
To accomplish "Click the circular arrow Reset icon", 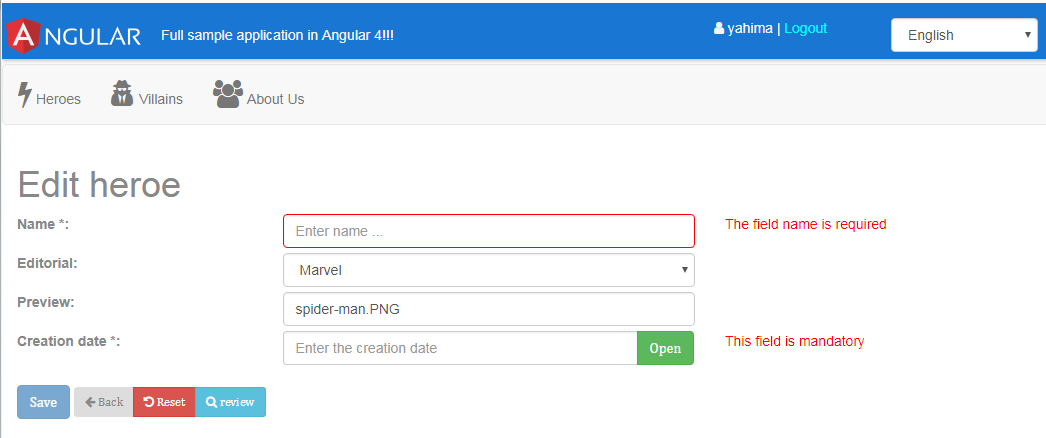I will click(149, 402).
